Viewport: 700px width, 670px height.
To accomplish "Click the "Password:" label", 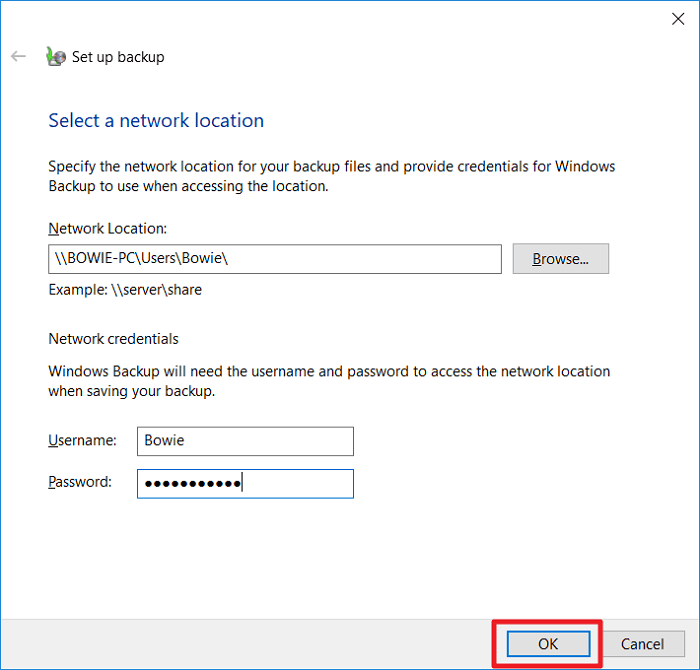I will tap(80, 482).
